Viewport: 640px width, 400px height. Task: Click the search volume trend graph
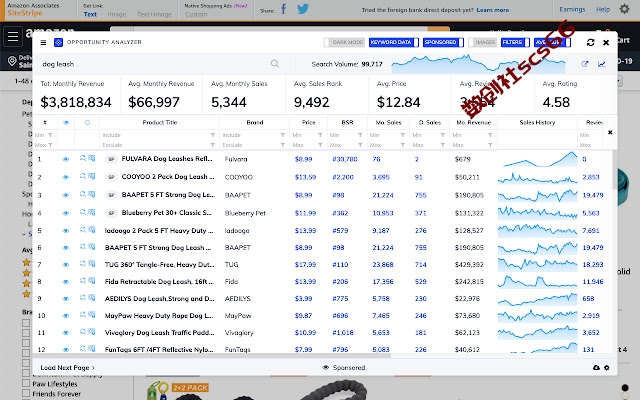point(478,64)
